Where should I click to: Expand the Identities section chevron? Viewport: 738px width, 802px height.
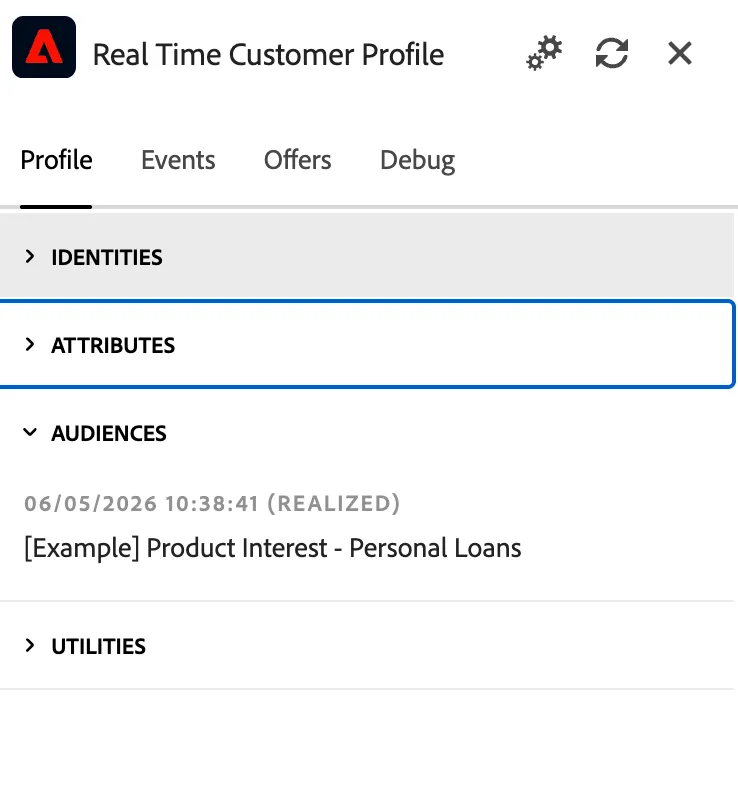point(30,257)
